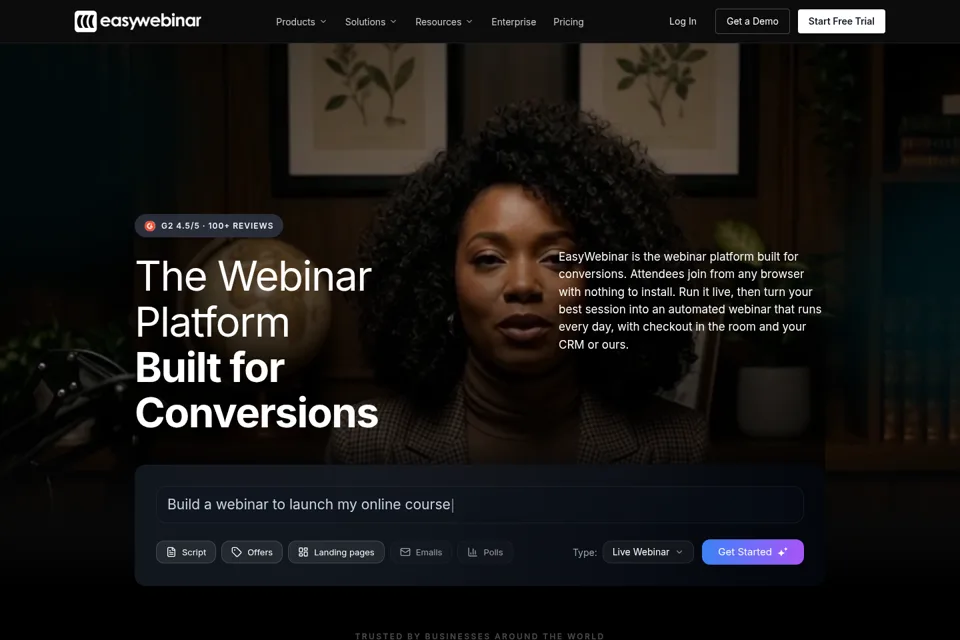Click the G2 badge logo icon
This screenshot has width=960, height=640.
[150, 226]
